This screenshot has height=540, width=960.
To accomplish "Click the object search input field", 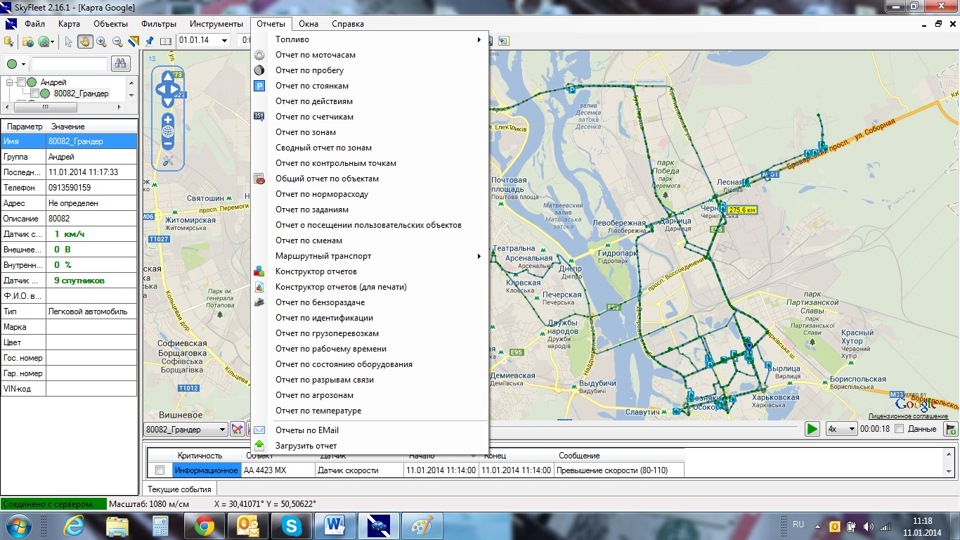I will tap(70, 64).
